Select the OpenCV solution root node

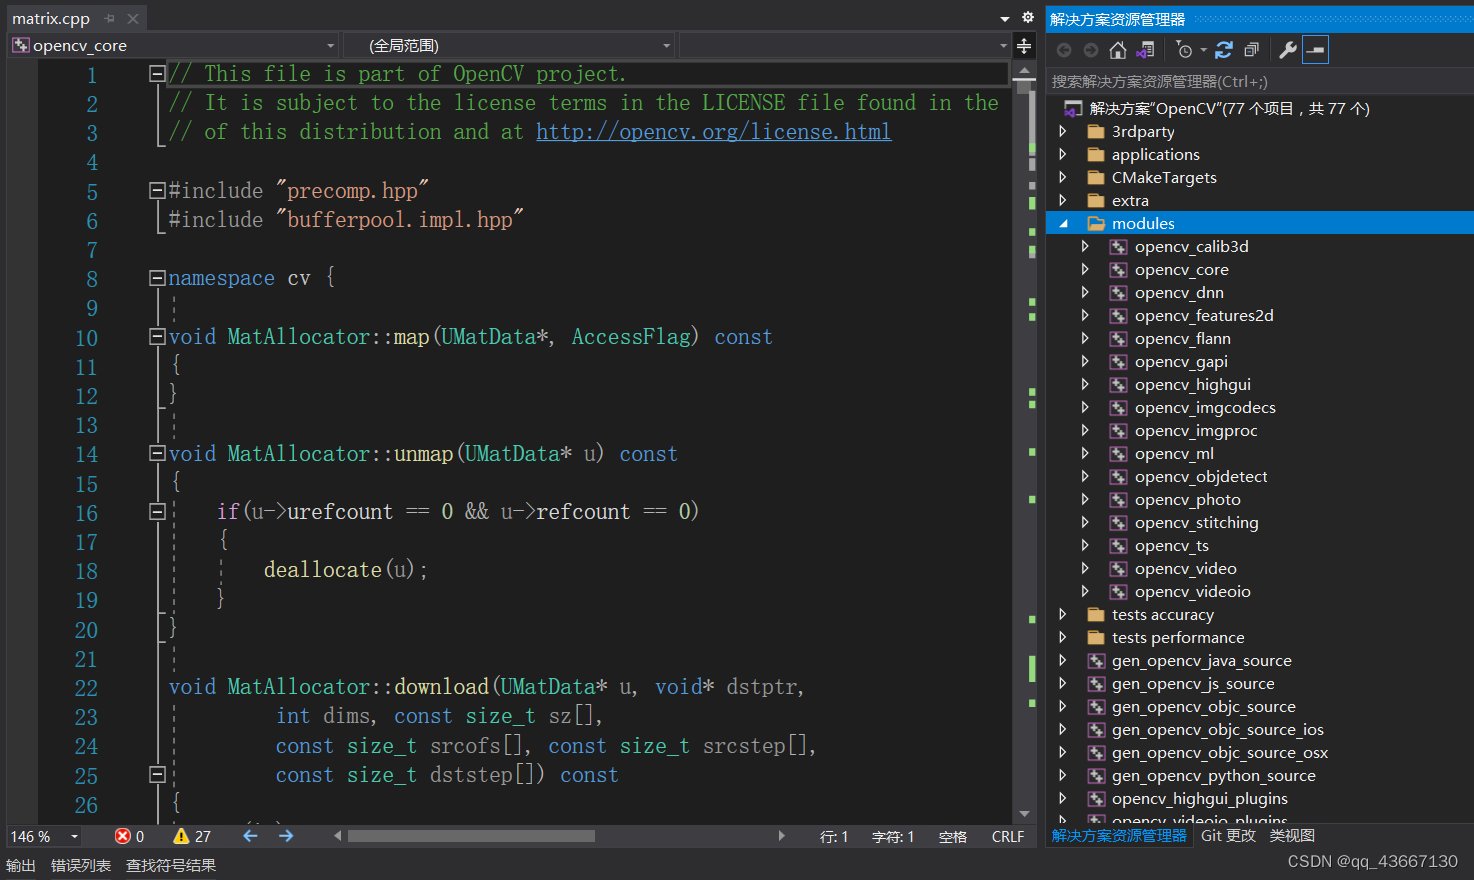click(1229, 108)
